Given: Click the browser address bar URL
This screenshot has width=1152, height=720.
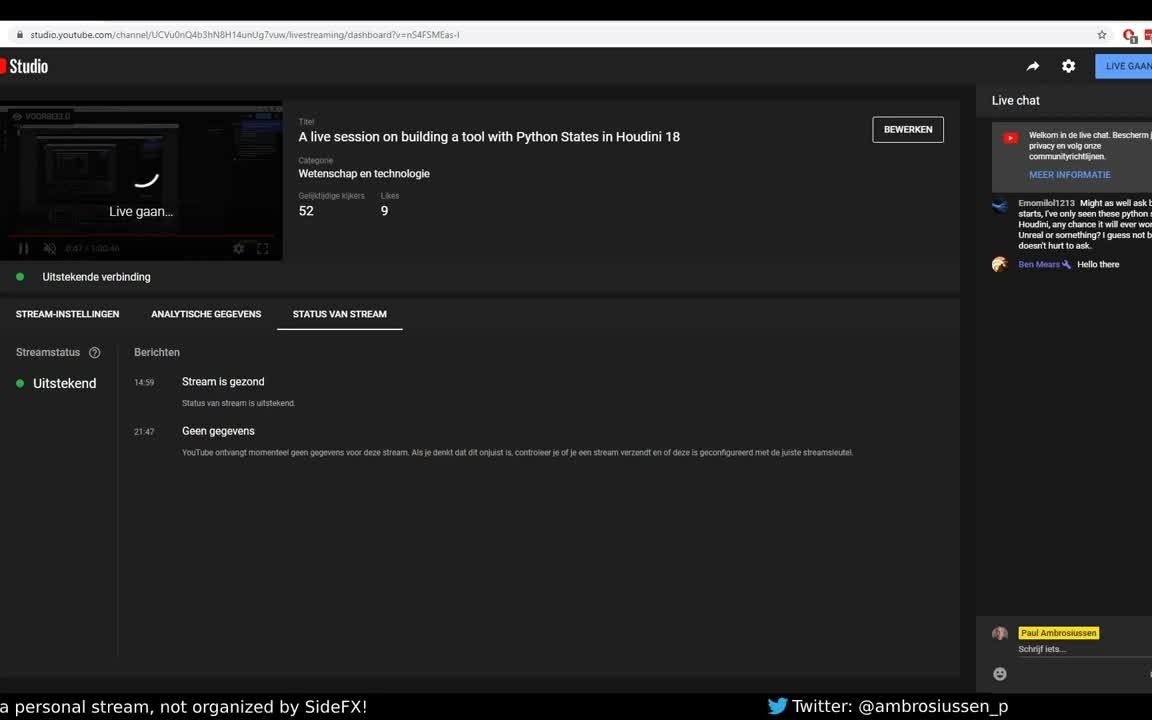Looking at the screenshot, I should pos(245,35).
